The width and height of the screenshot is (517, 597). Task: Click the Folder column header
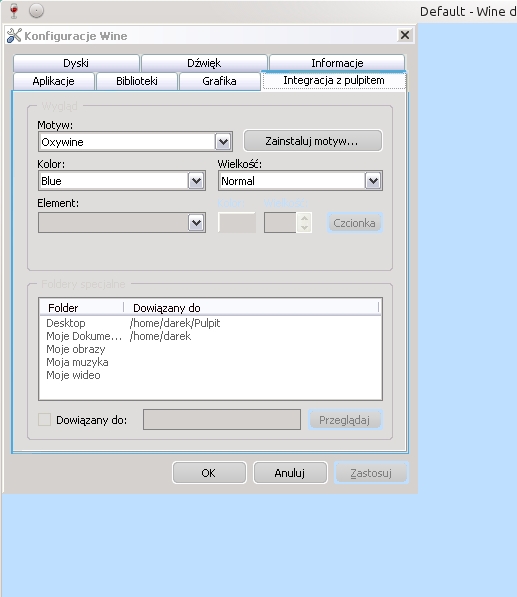pos(82,308)
